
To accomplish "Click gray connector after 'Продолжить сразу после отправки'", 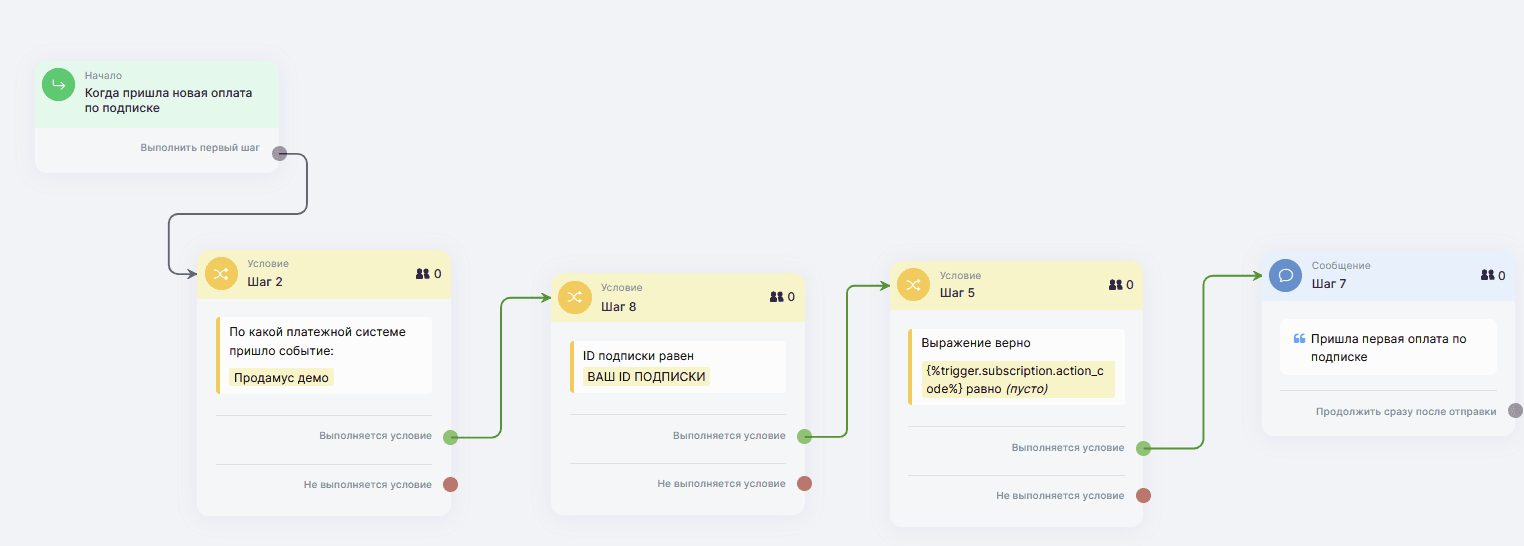I will 1515,411.
